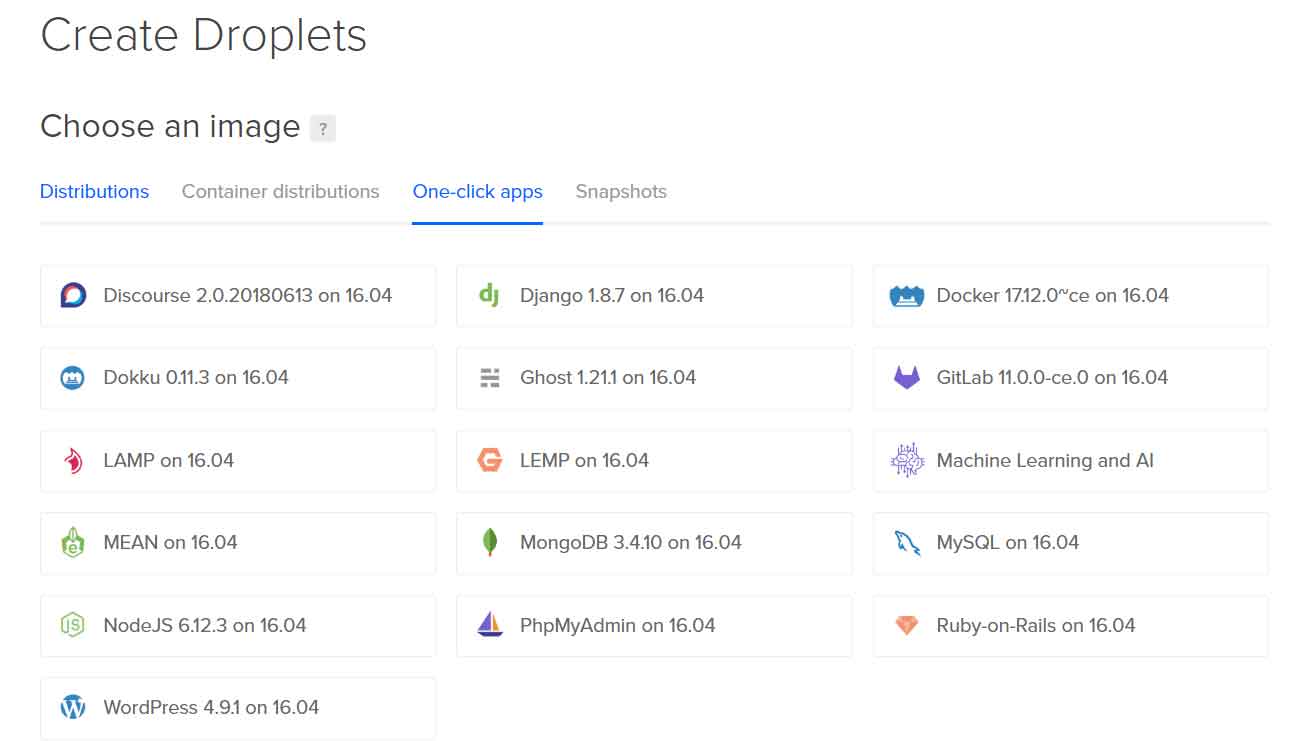
Task: Click the MySQL dolphin icon
Action: point(906,543)
